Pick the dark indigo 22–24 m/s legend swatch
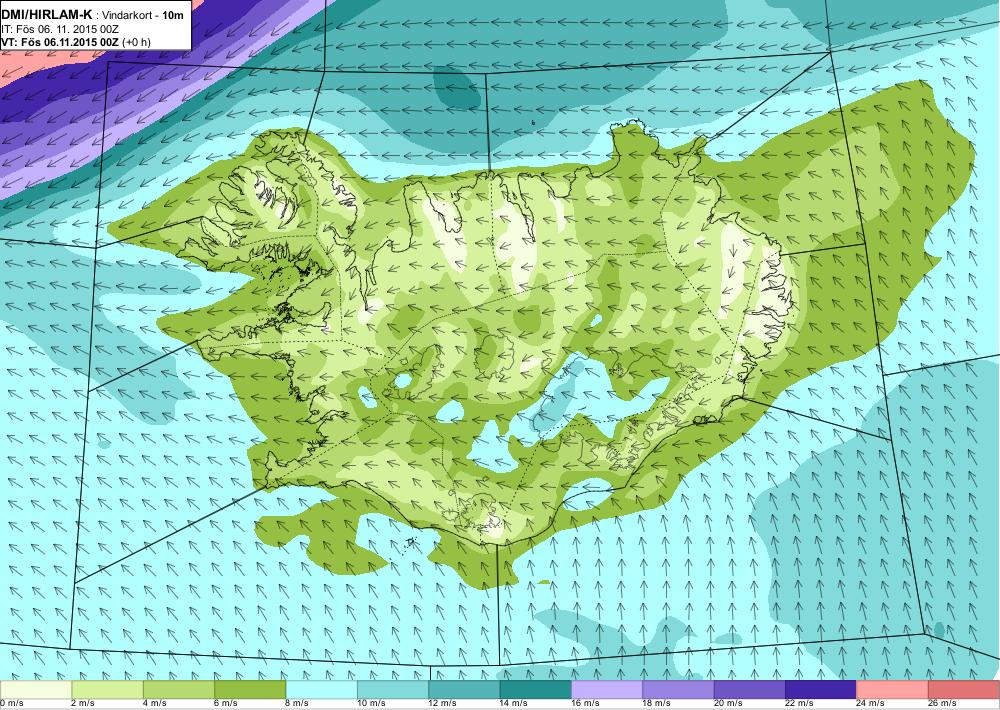1000x710 pixels. (x=821, y=689)
